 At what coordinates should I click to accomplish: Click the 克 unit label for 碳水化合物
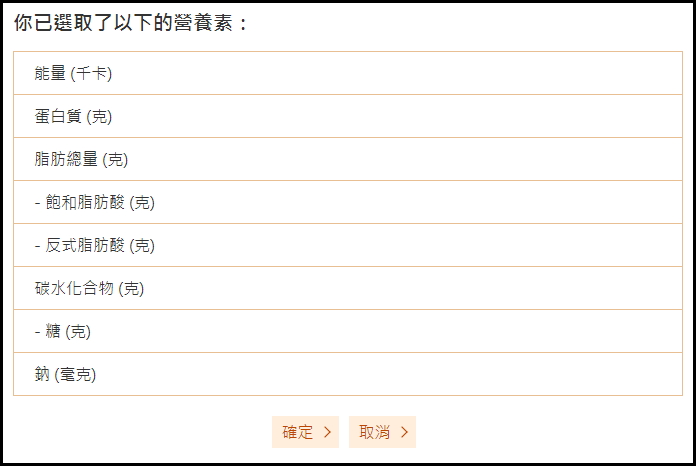coord(131,288)
